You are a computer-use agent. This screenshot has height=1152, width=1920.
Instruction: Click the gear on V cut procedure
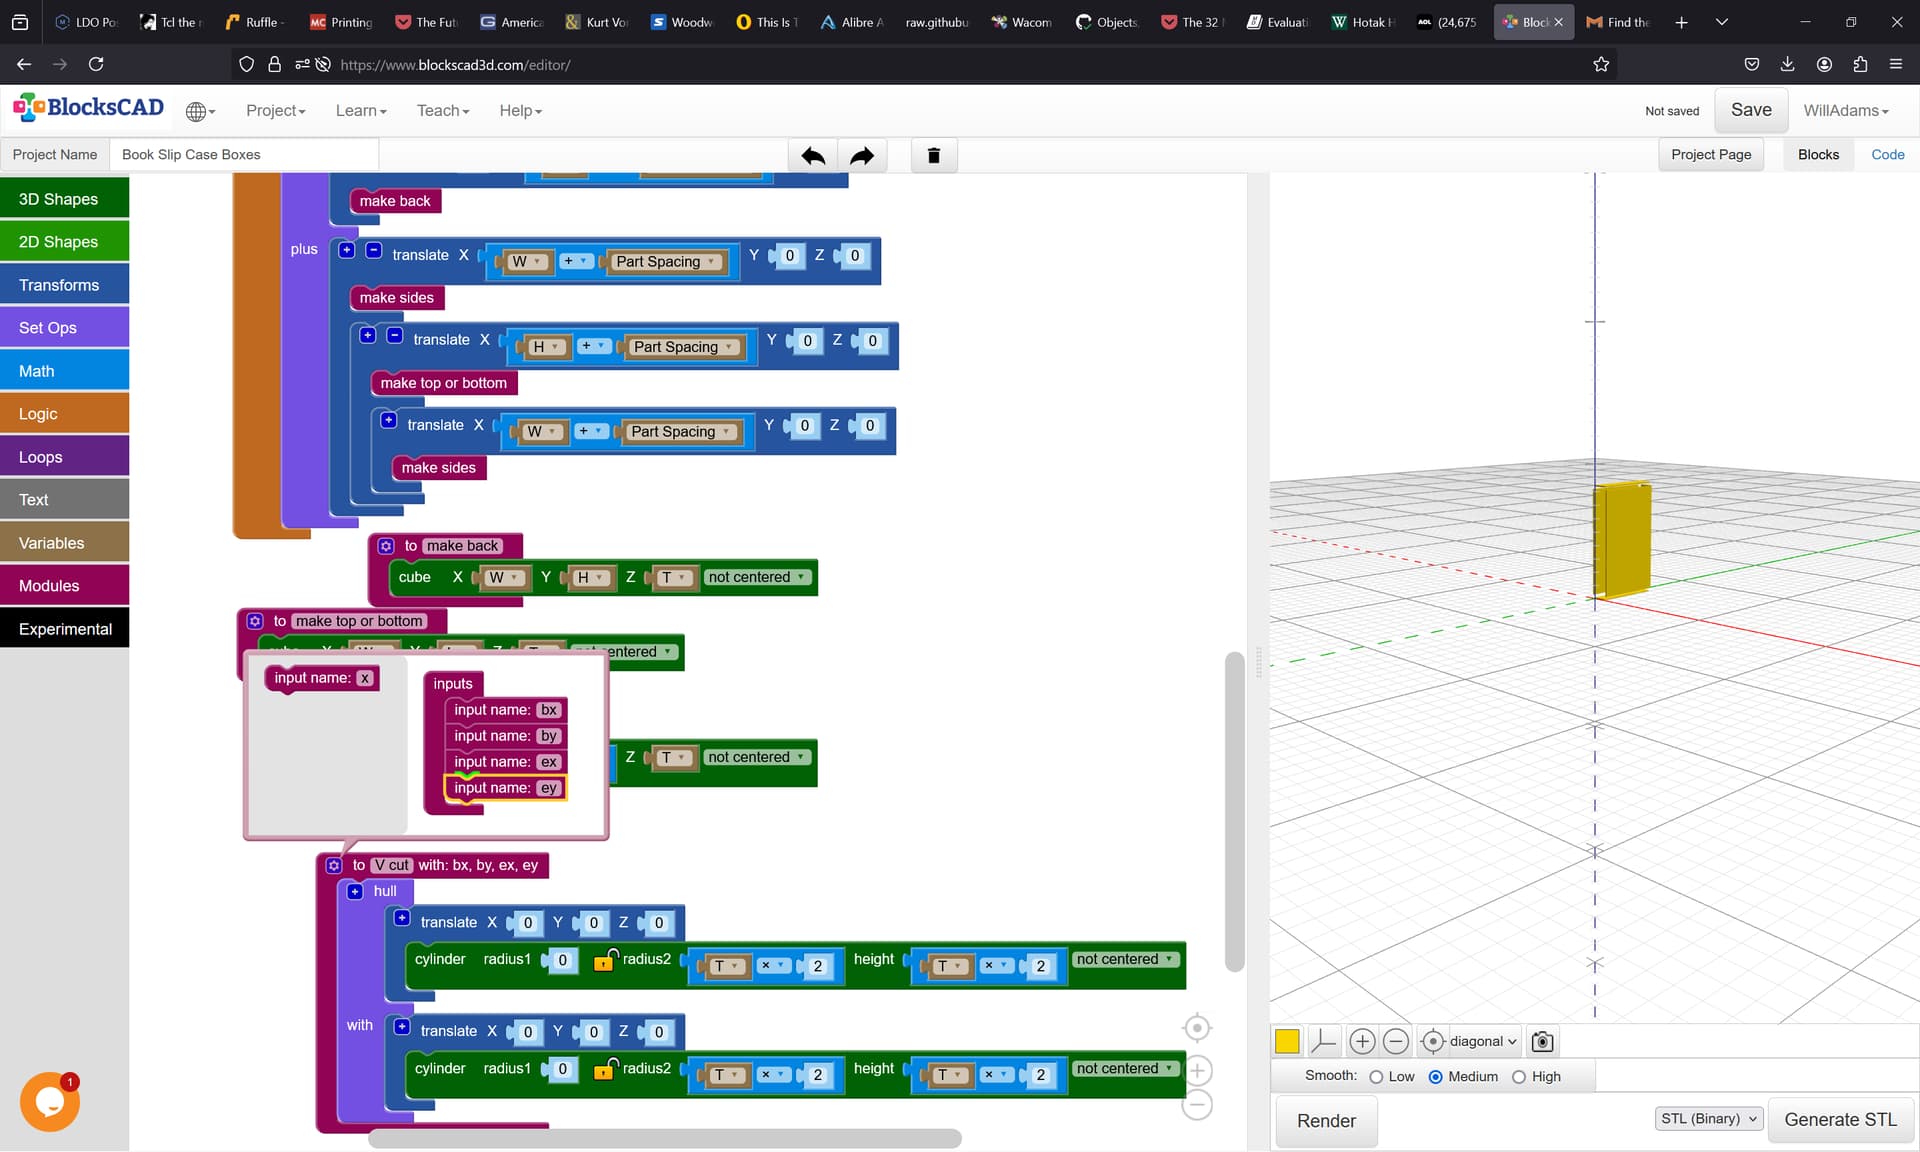coord(334,865)
